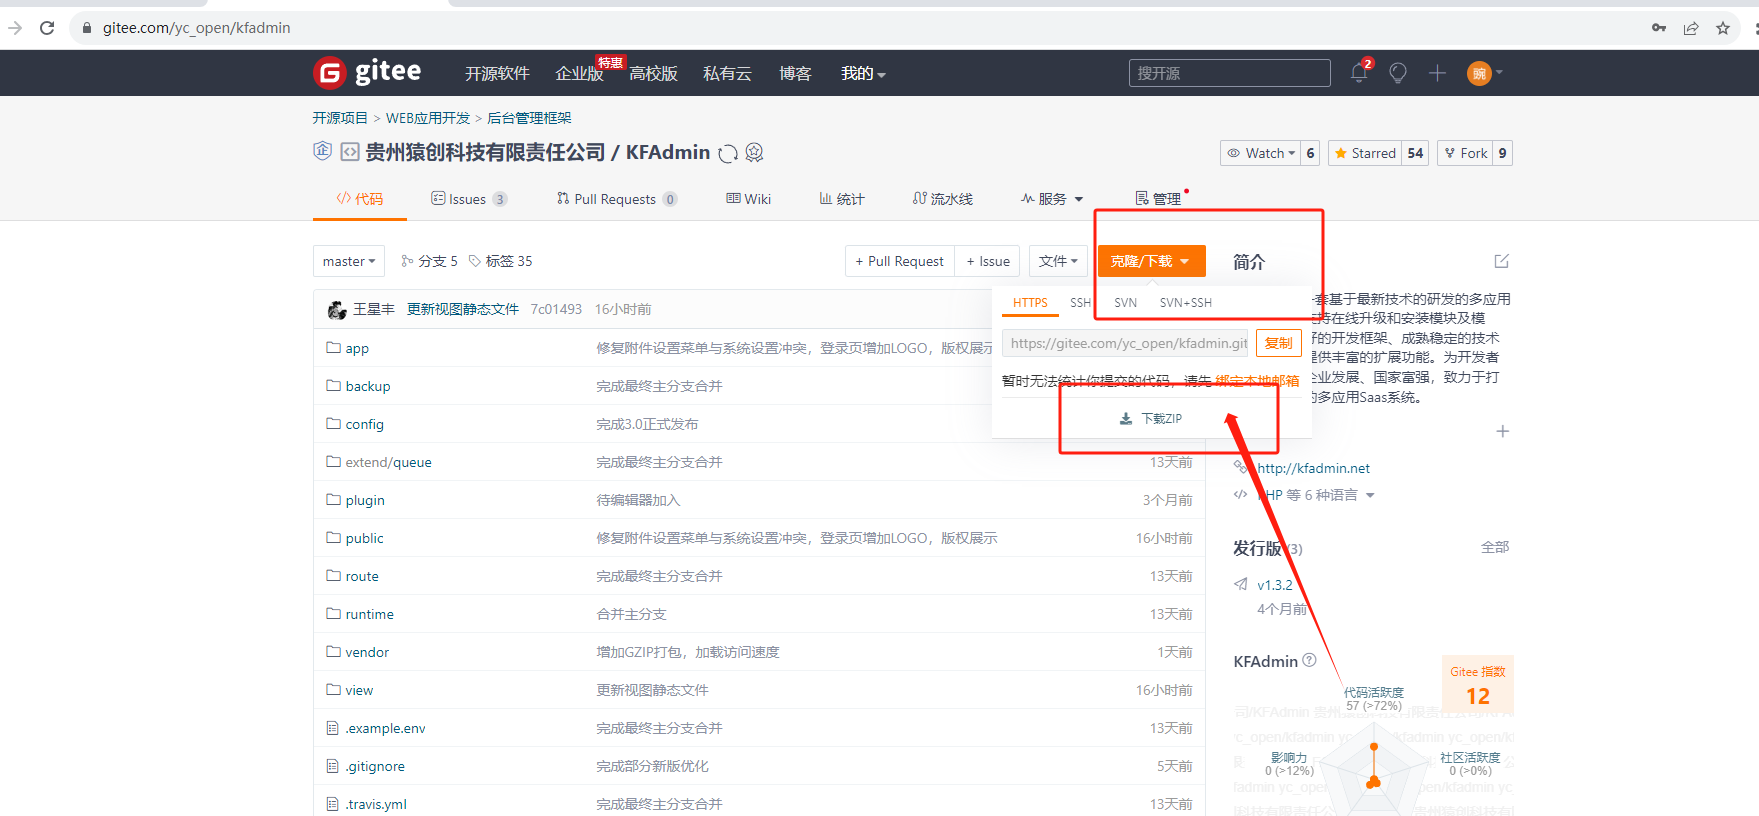Click the lightbulb tips icon
The height and width of the screenshot is (816, 1759).
(x=1398, y=73)
